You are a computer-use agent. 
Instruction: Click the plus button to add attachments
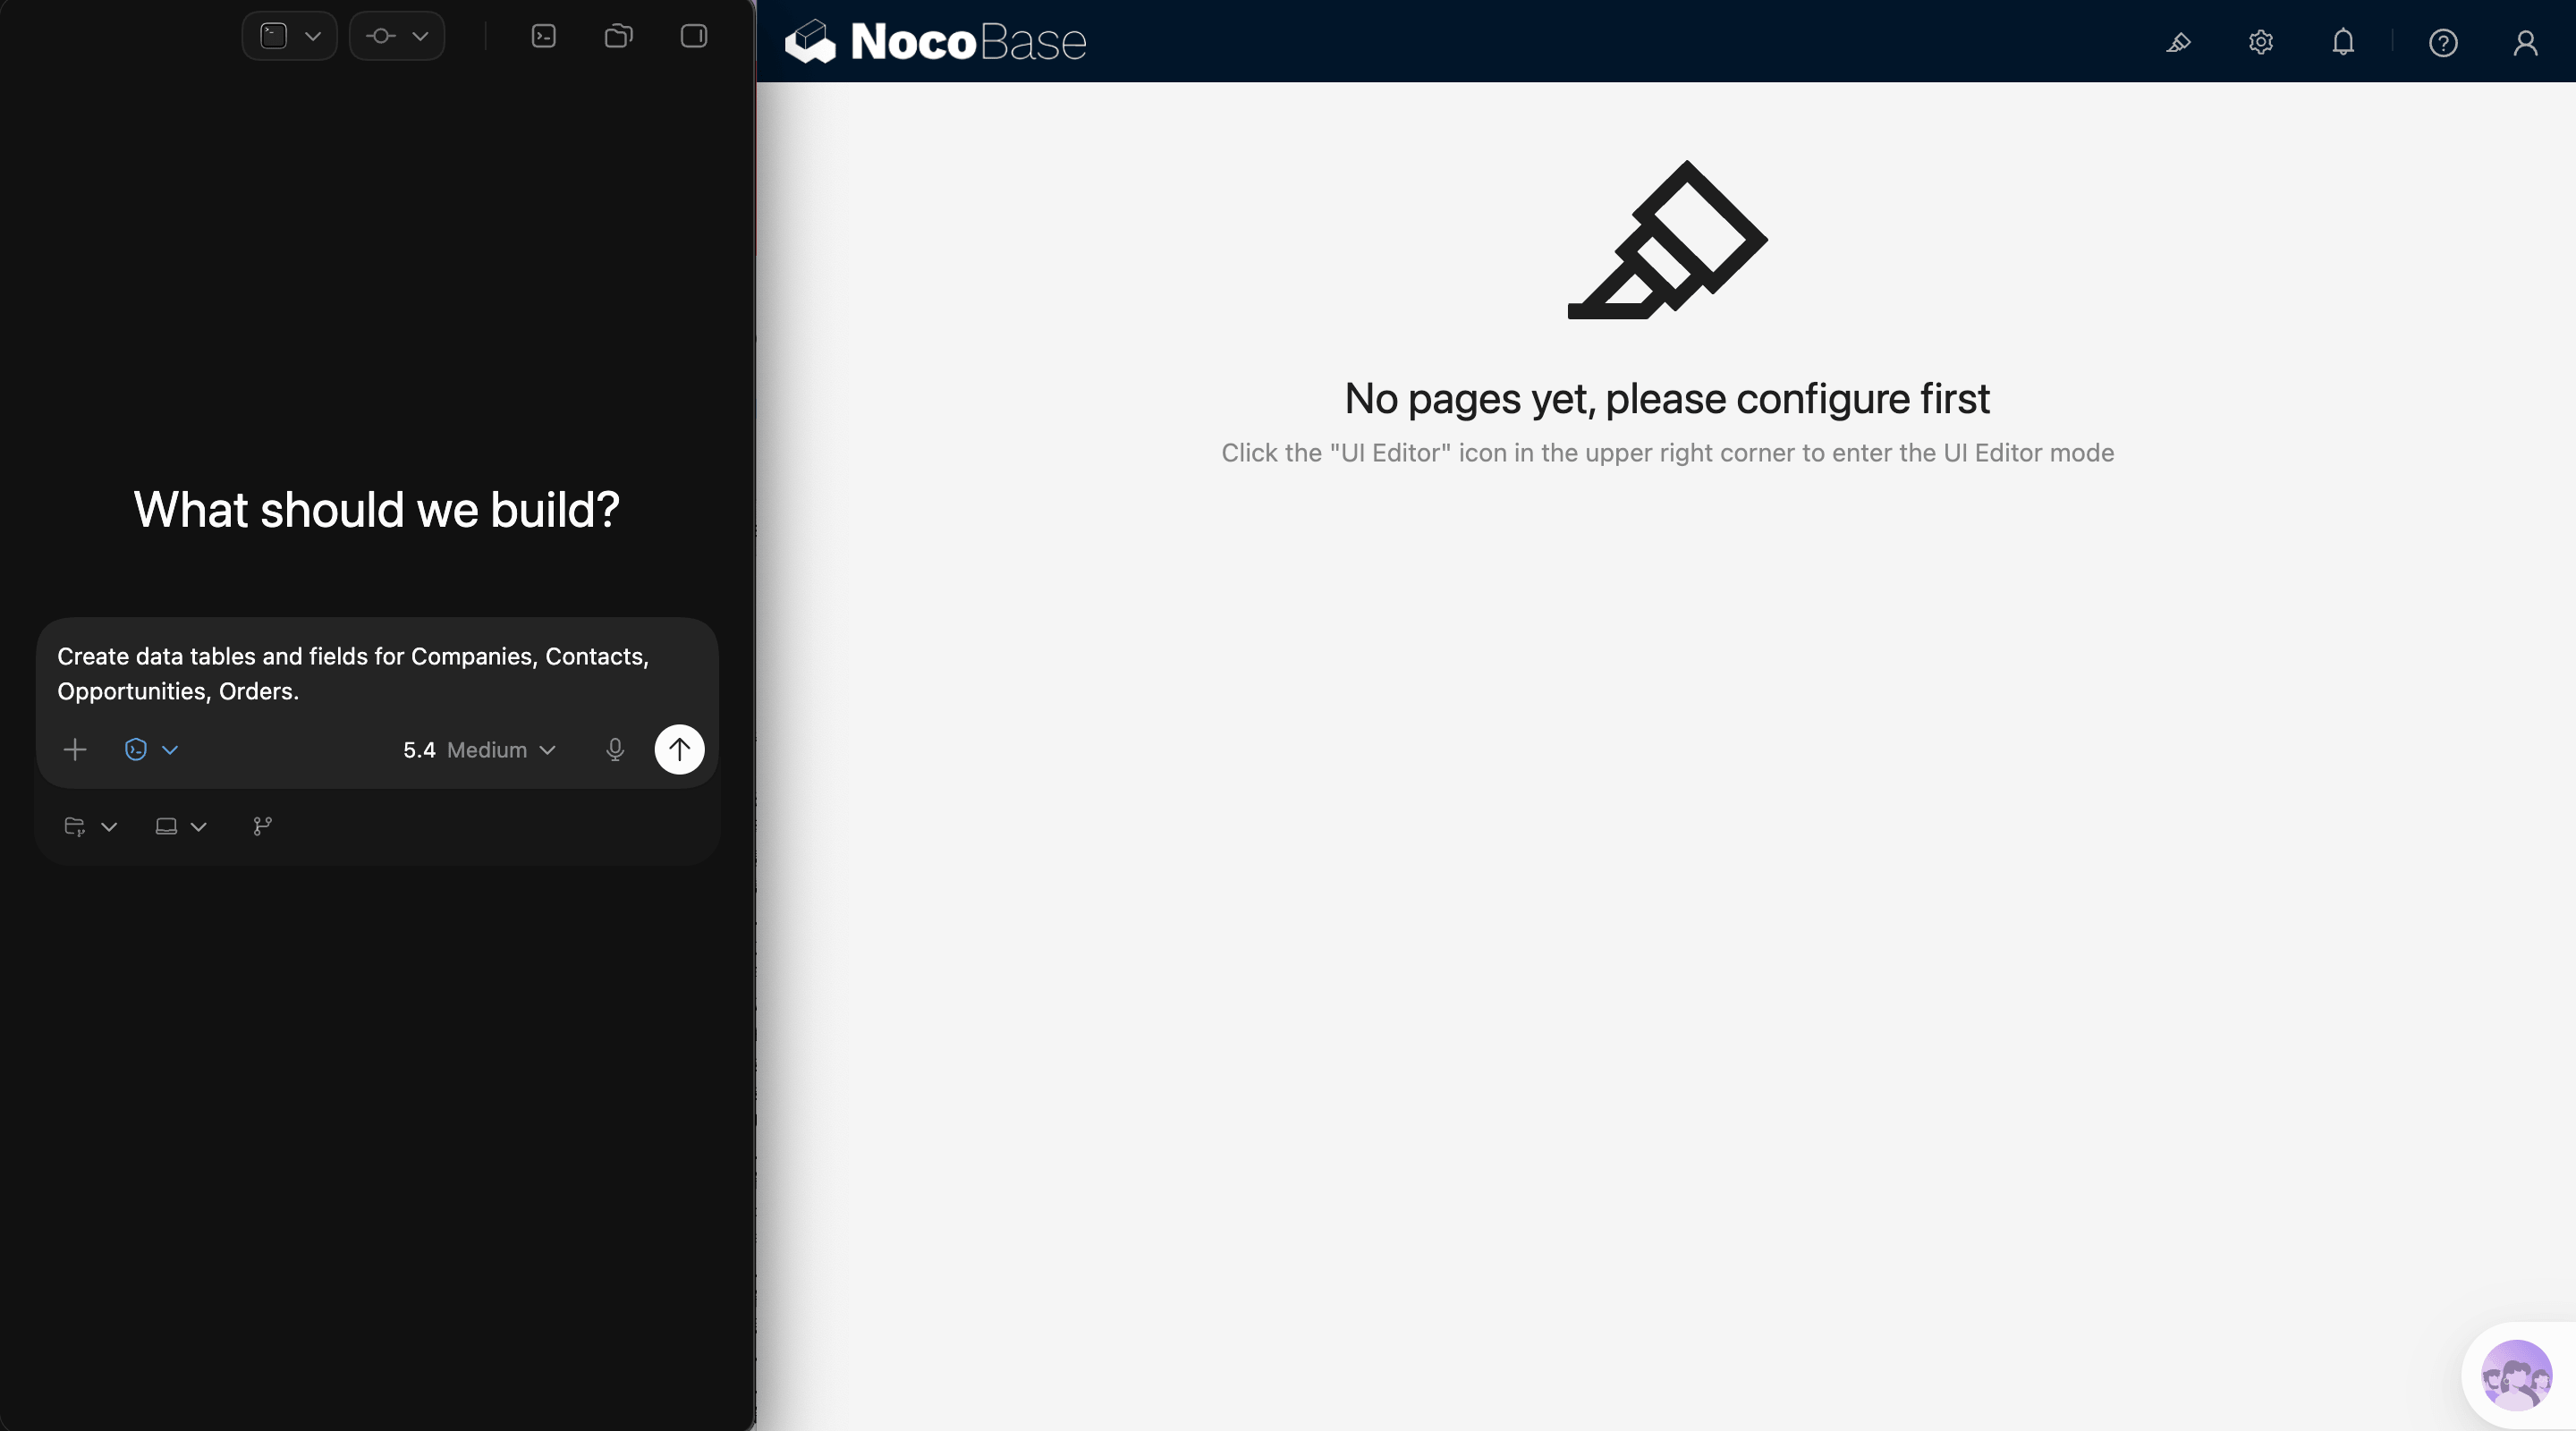pyautogui.click(x=74, y=749)
